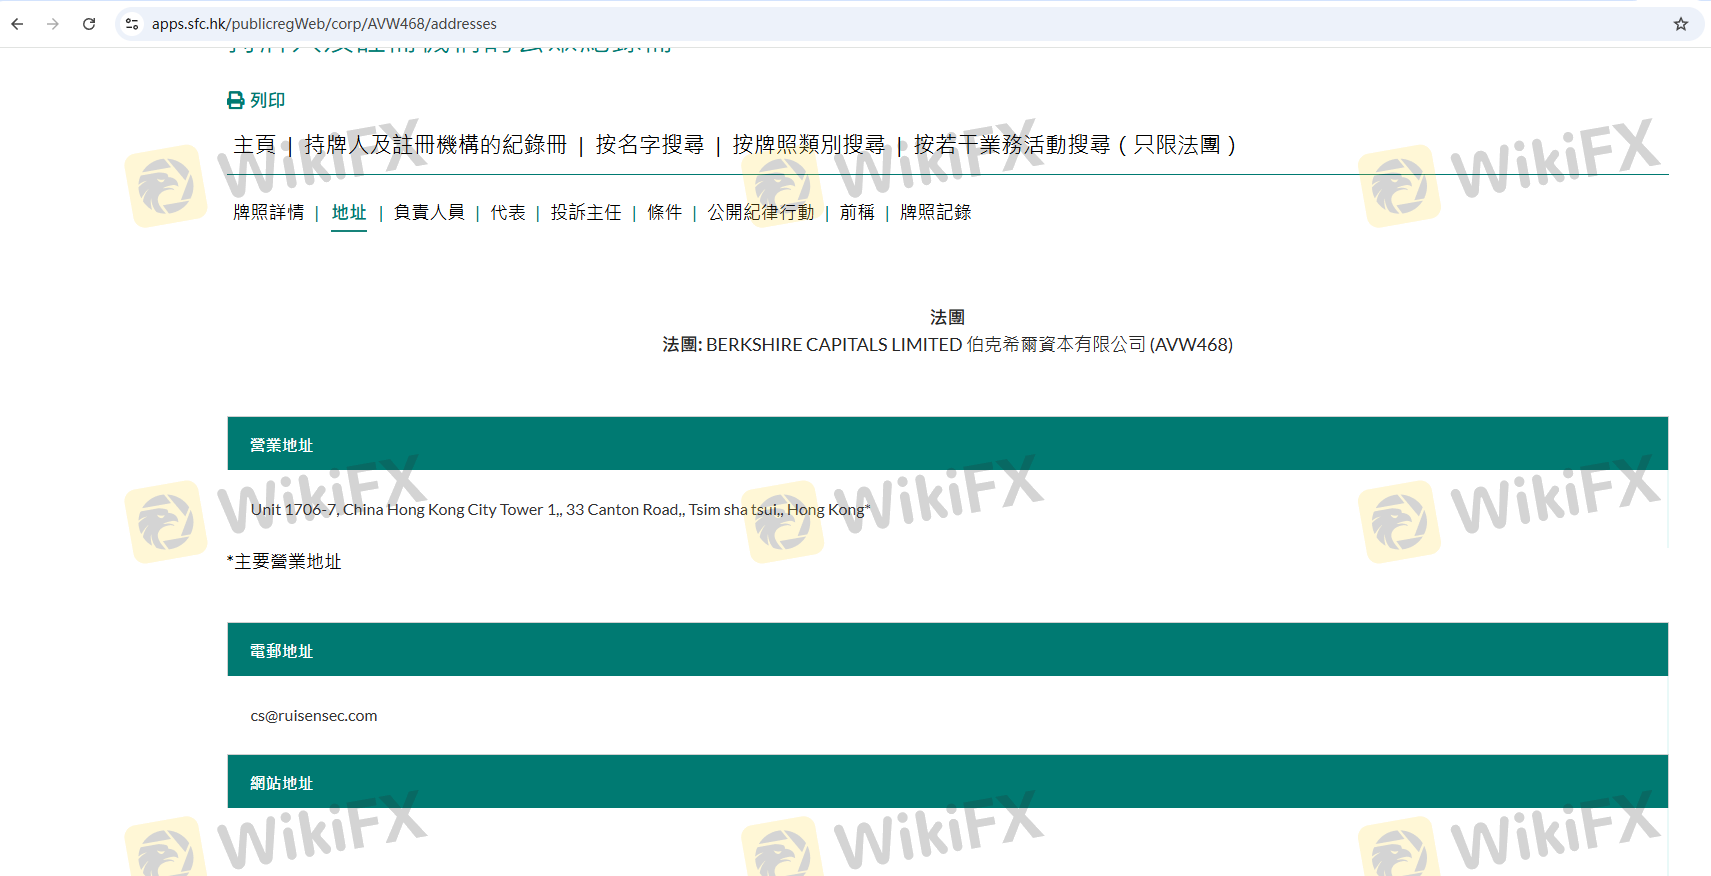Go forward to the next page

pyautogui.click(x=53, y=24)
